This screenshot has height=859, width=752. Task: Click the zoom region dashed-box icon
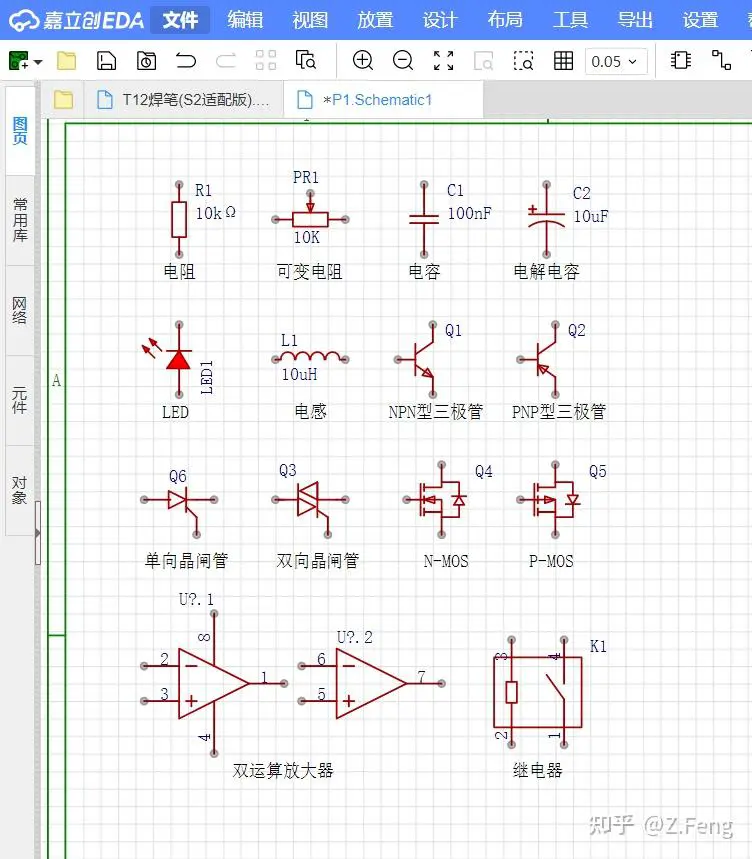[x=523, y=61]
